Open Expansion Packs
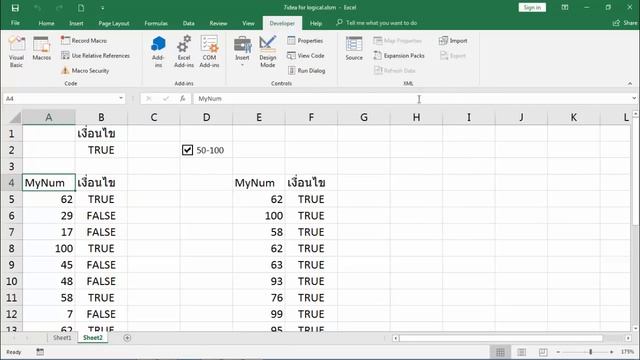This screenshot has height=360, width=640. click(399, 56)
